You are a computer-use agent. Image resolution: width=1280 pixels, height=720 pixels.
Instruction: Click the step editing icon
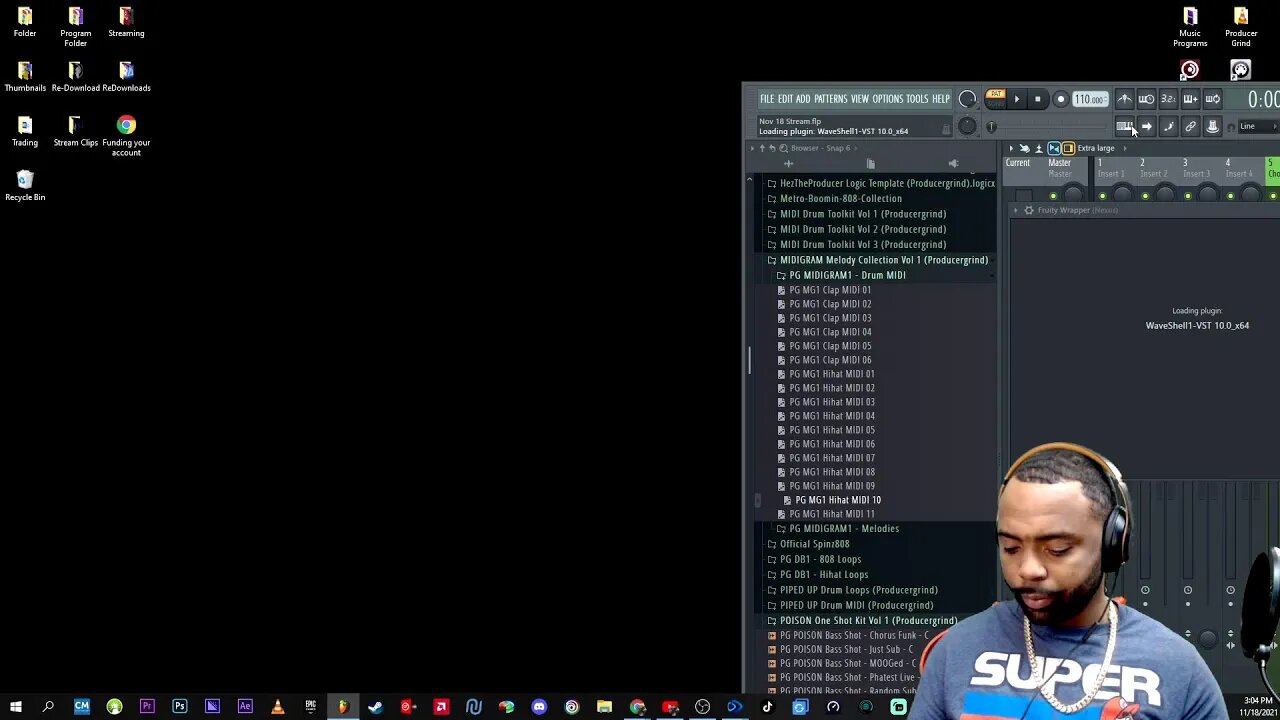coord(1168,127)
